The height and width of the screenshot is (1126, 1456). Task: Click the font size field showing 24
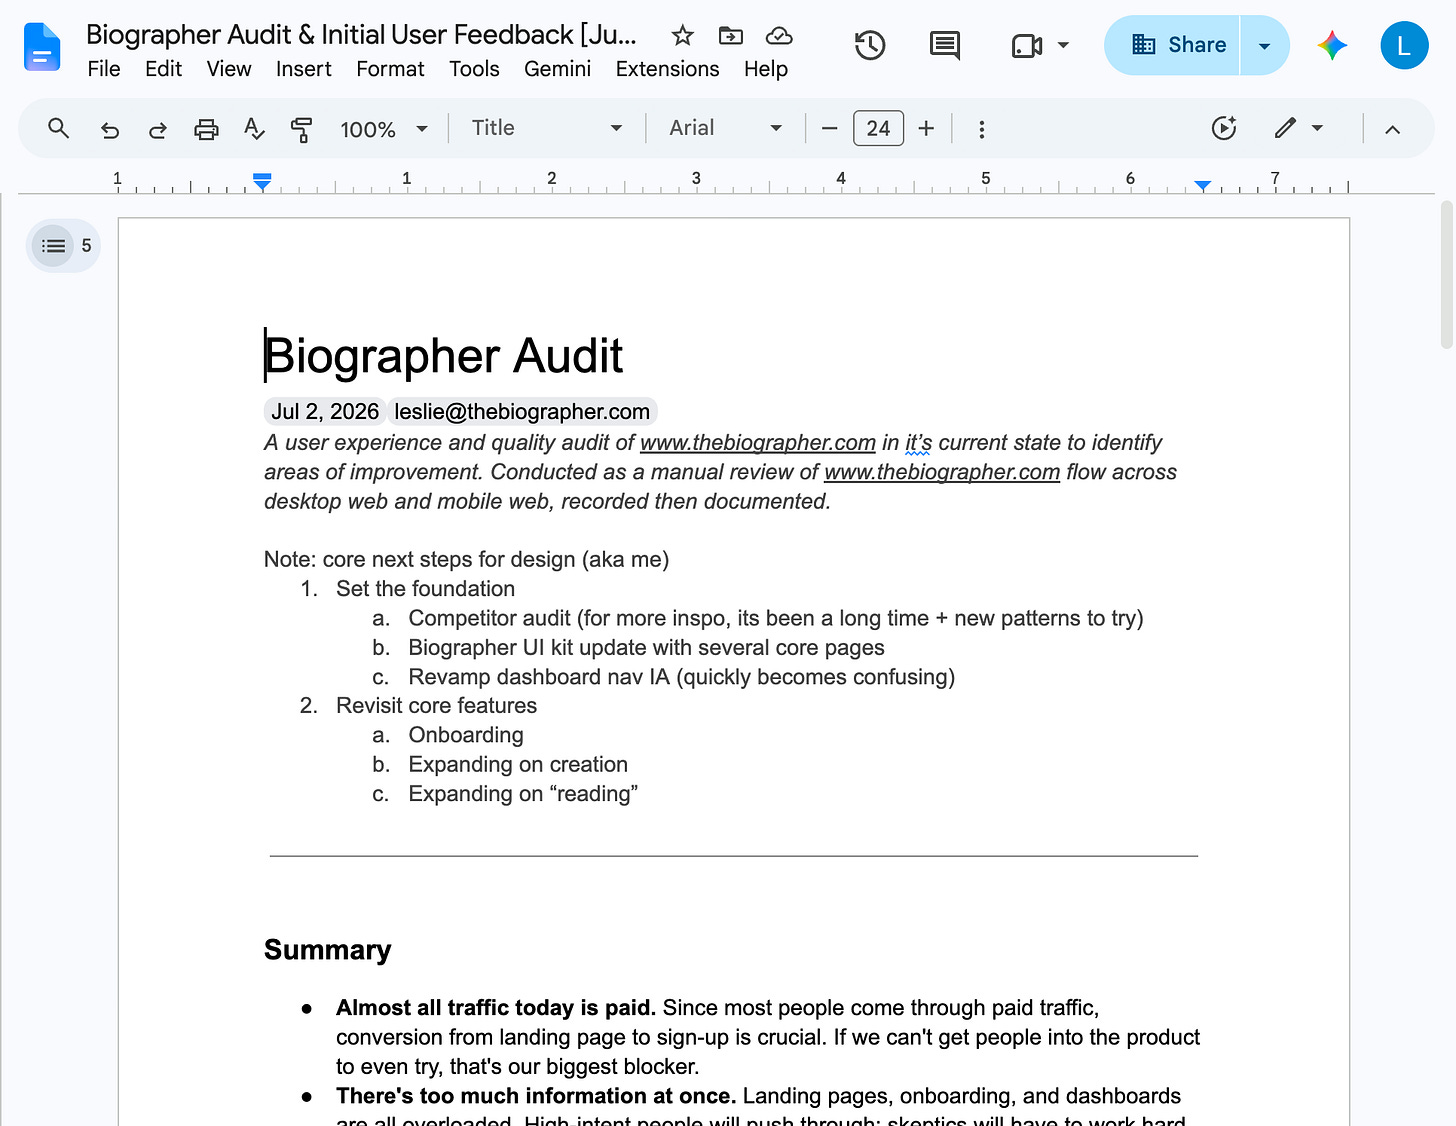click(x=878, y=129)
